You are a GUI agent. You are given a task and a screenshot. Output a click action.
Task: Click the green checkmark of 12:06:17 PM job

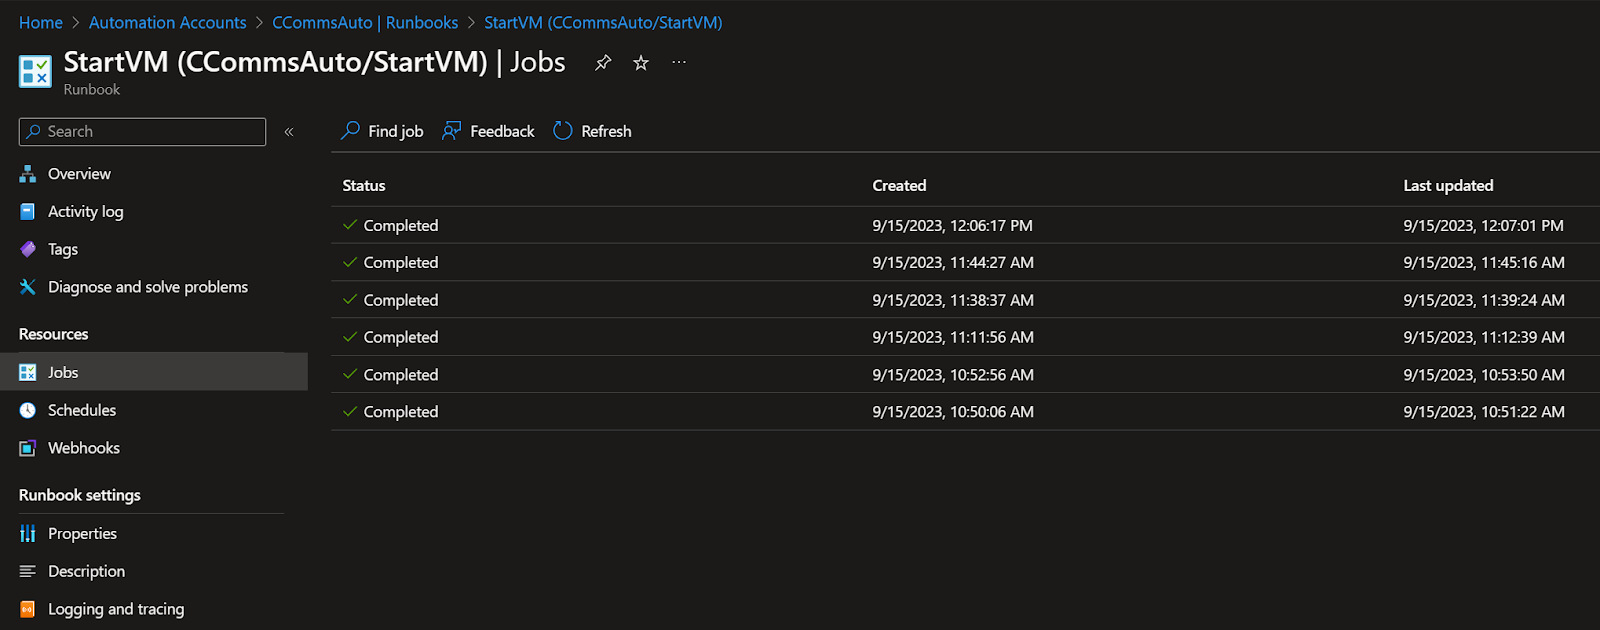coord(350,225)
